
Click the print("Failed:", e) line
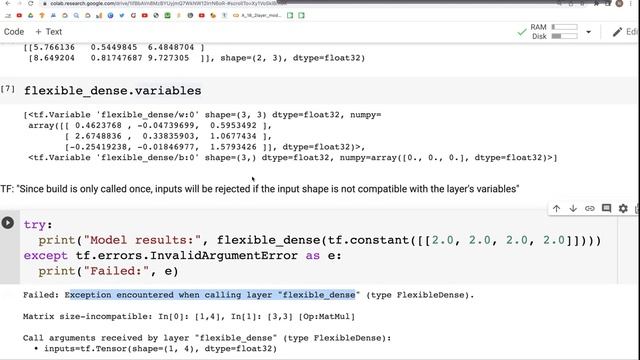(x=108, y=271)
